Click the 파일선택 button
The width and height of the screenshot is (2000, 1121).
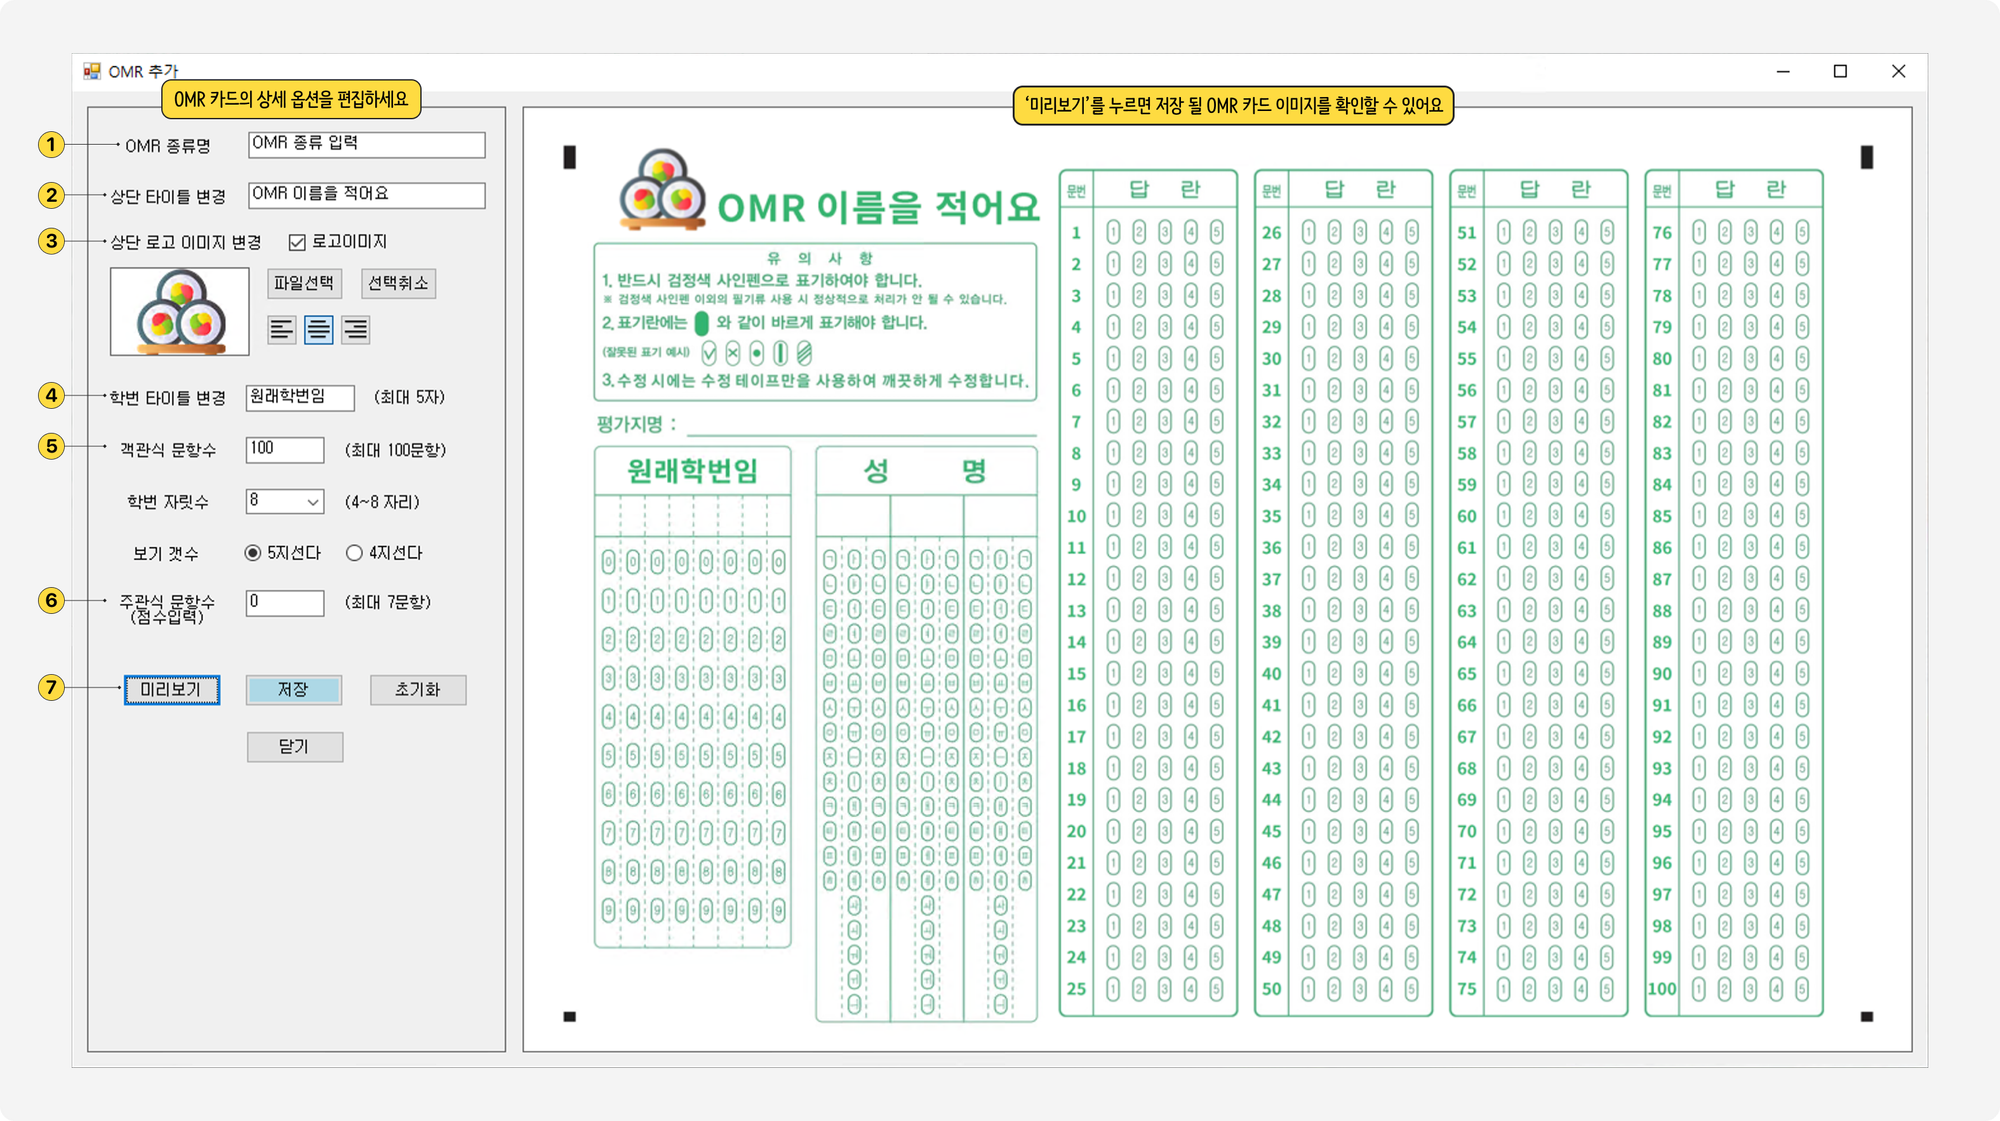[x=304, y=284]
